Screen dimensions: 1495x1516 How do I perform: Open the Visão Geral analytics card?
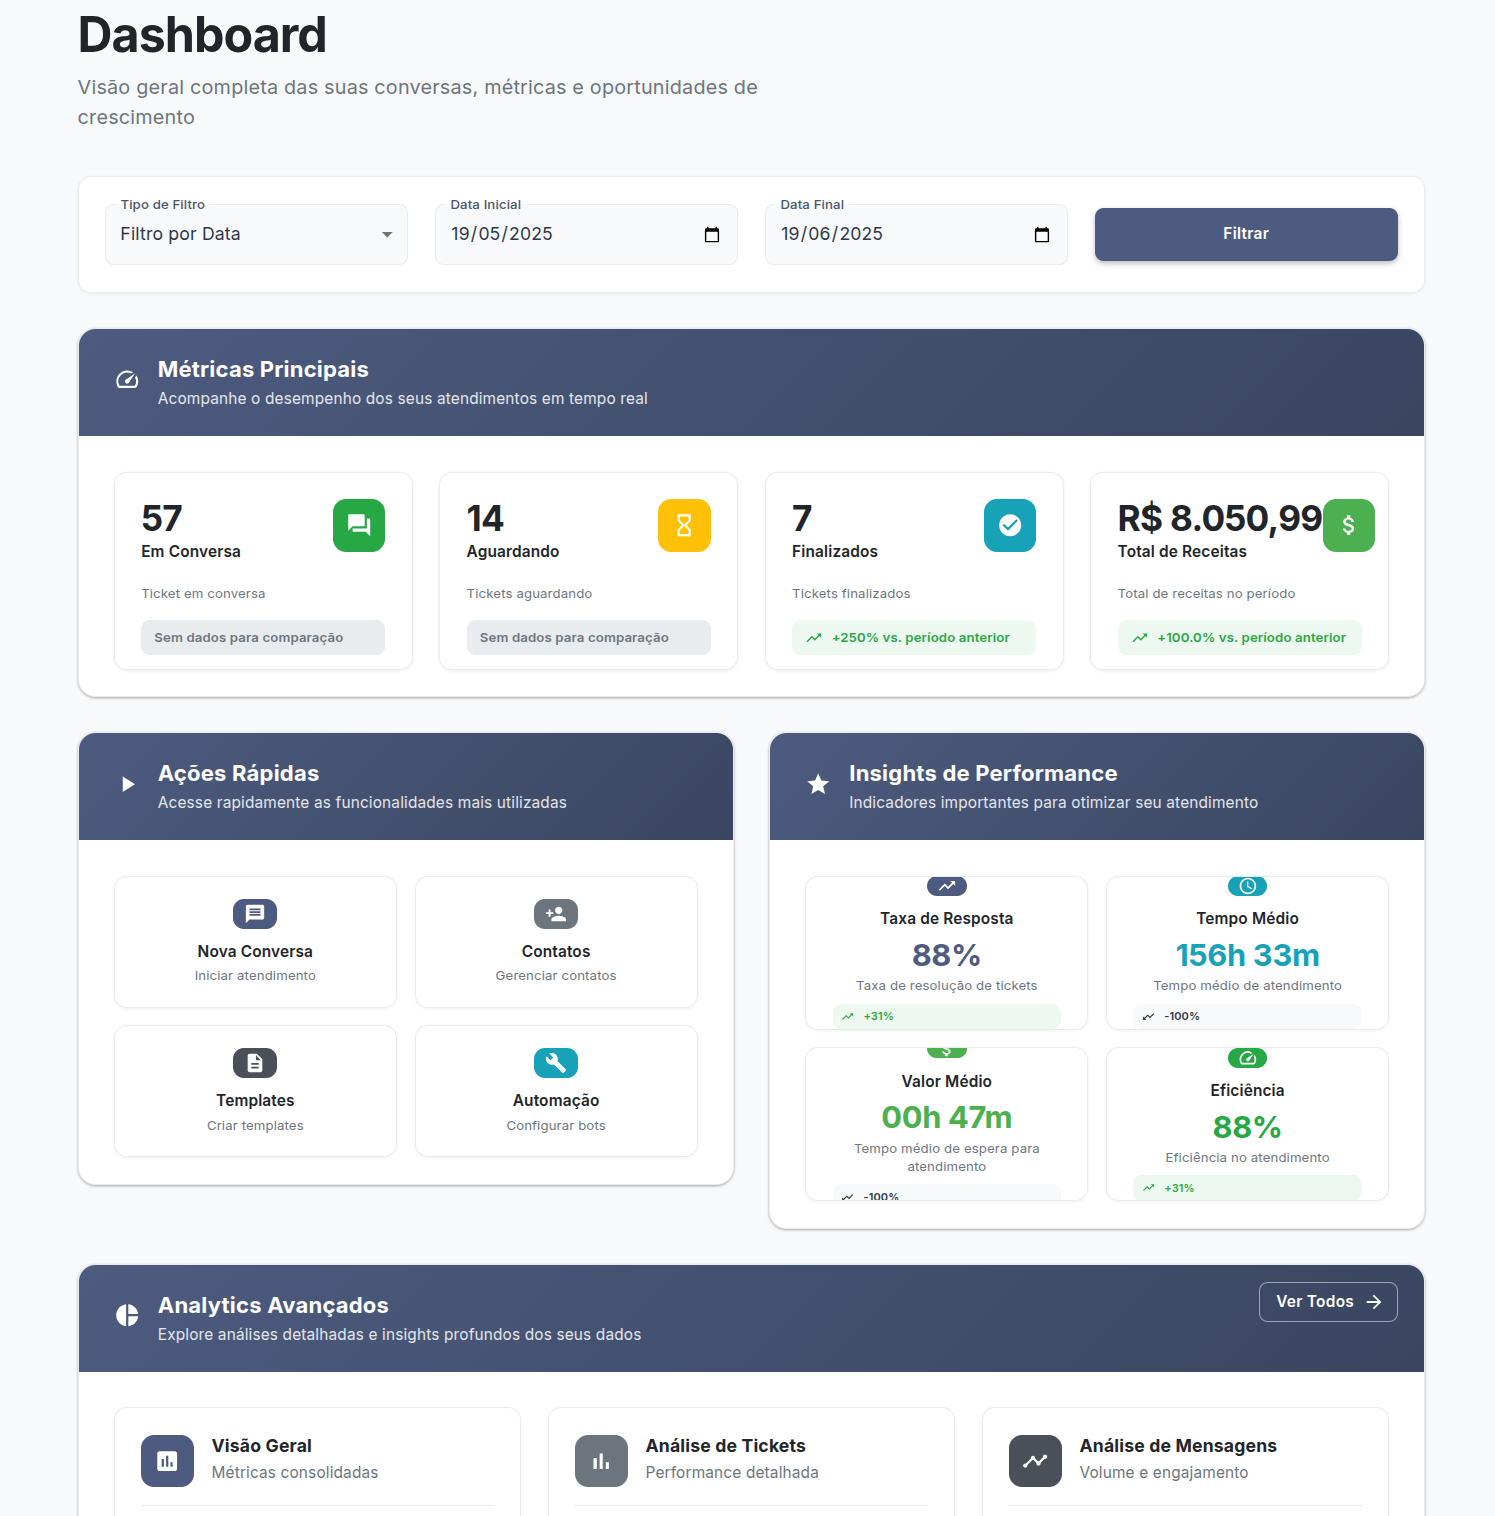point(317,1460)
